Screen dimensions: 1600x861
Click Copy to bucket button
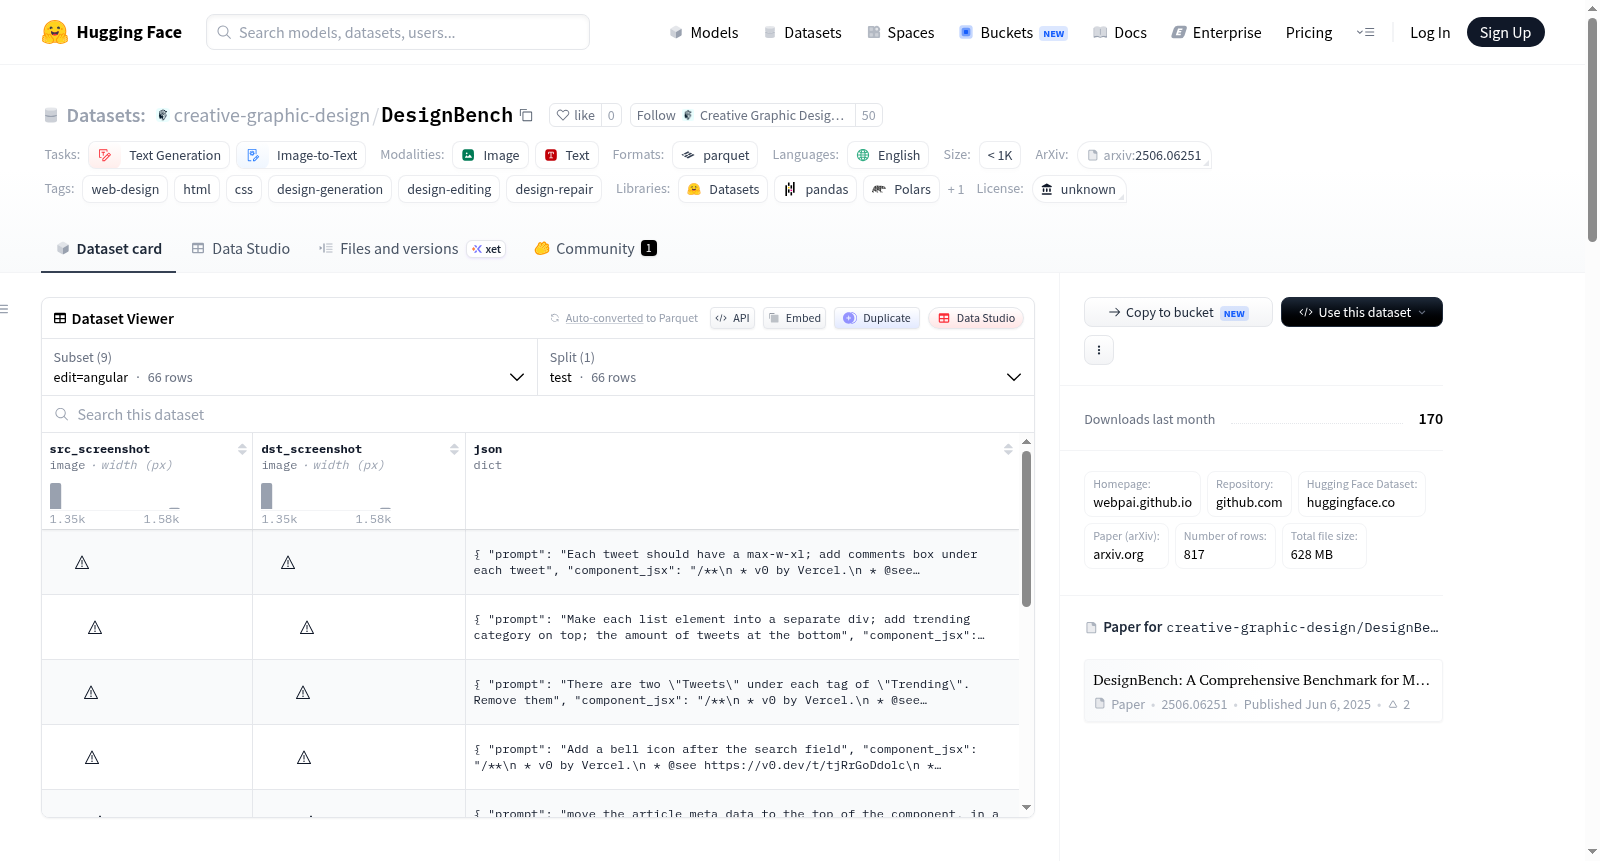tap(1178, 312)
